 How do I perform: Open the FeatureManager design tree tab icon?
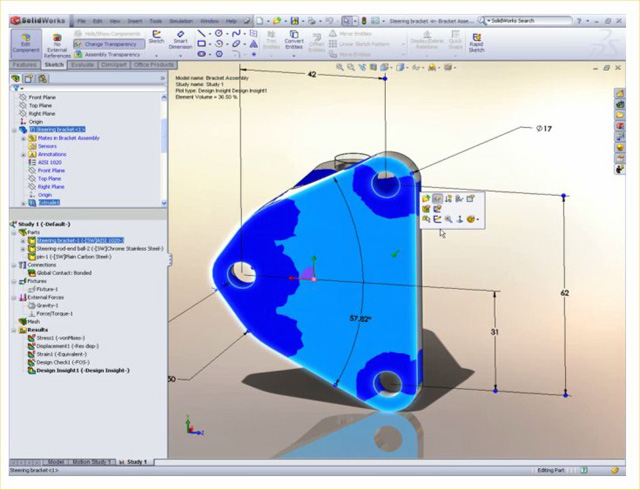coord(16,78)
